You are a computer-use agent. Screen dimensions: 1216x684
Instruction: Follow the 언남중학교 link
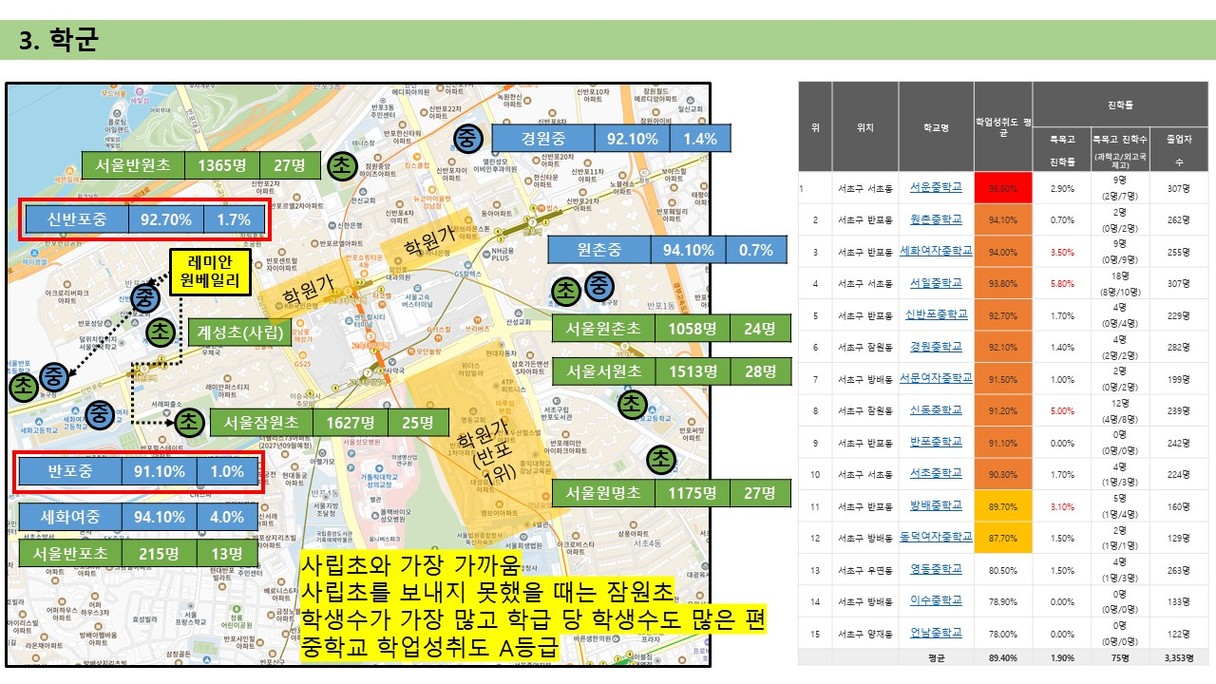click(936, 632)
